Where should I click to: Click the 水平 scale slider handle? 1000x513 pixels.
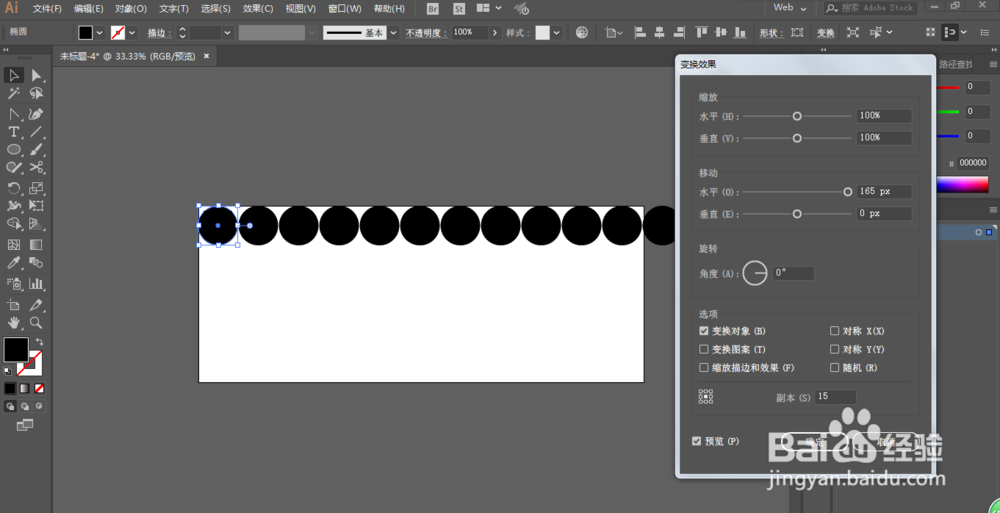(797, 116)
